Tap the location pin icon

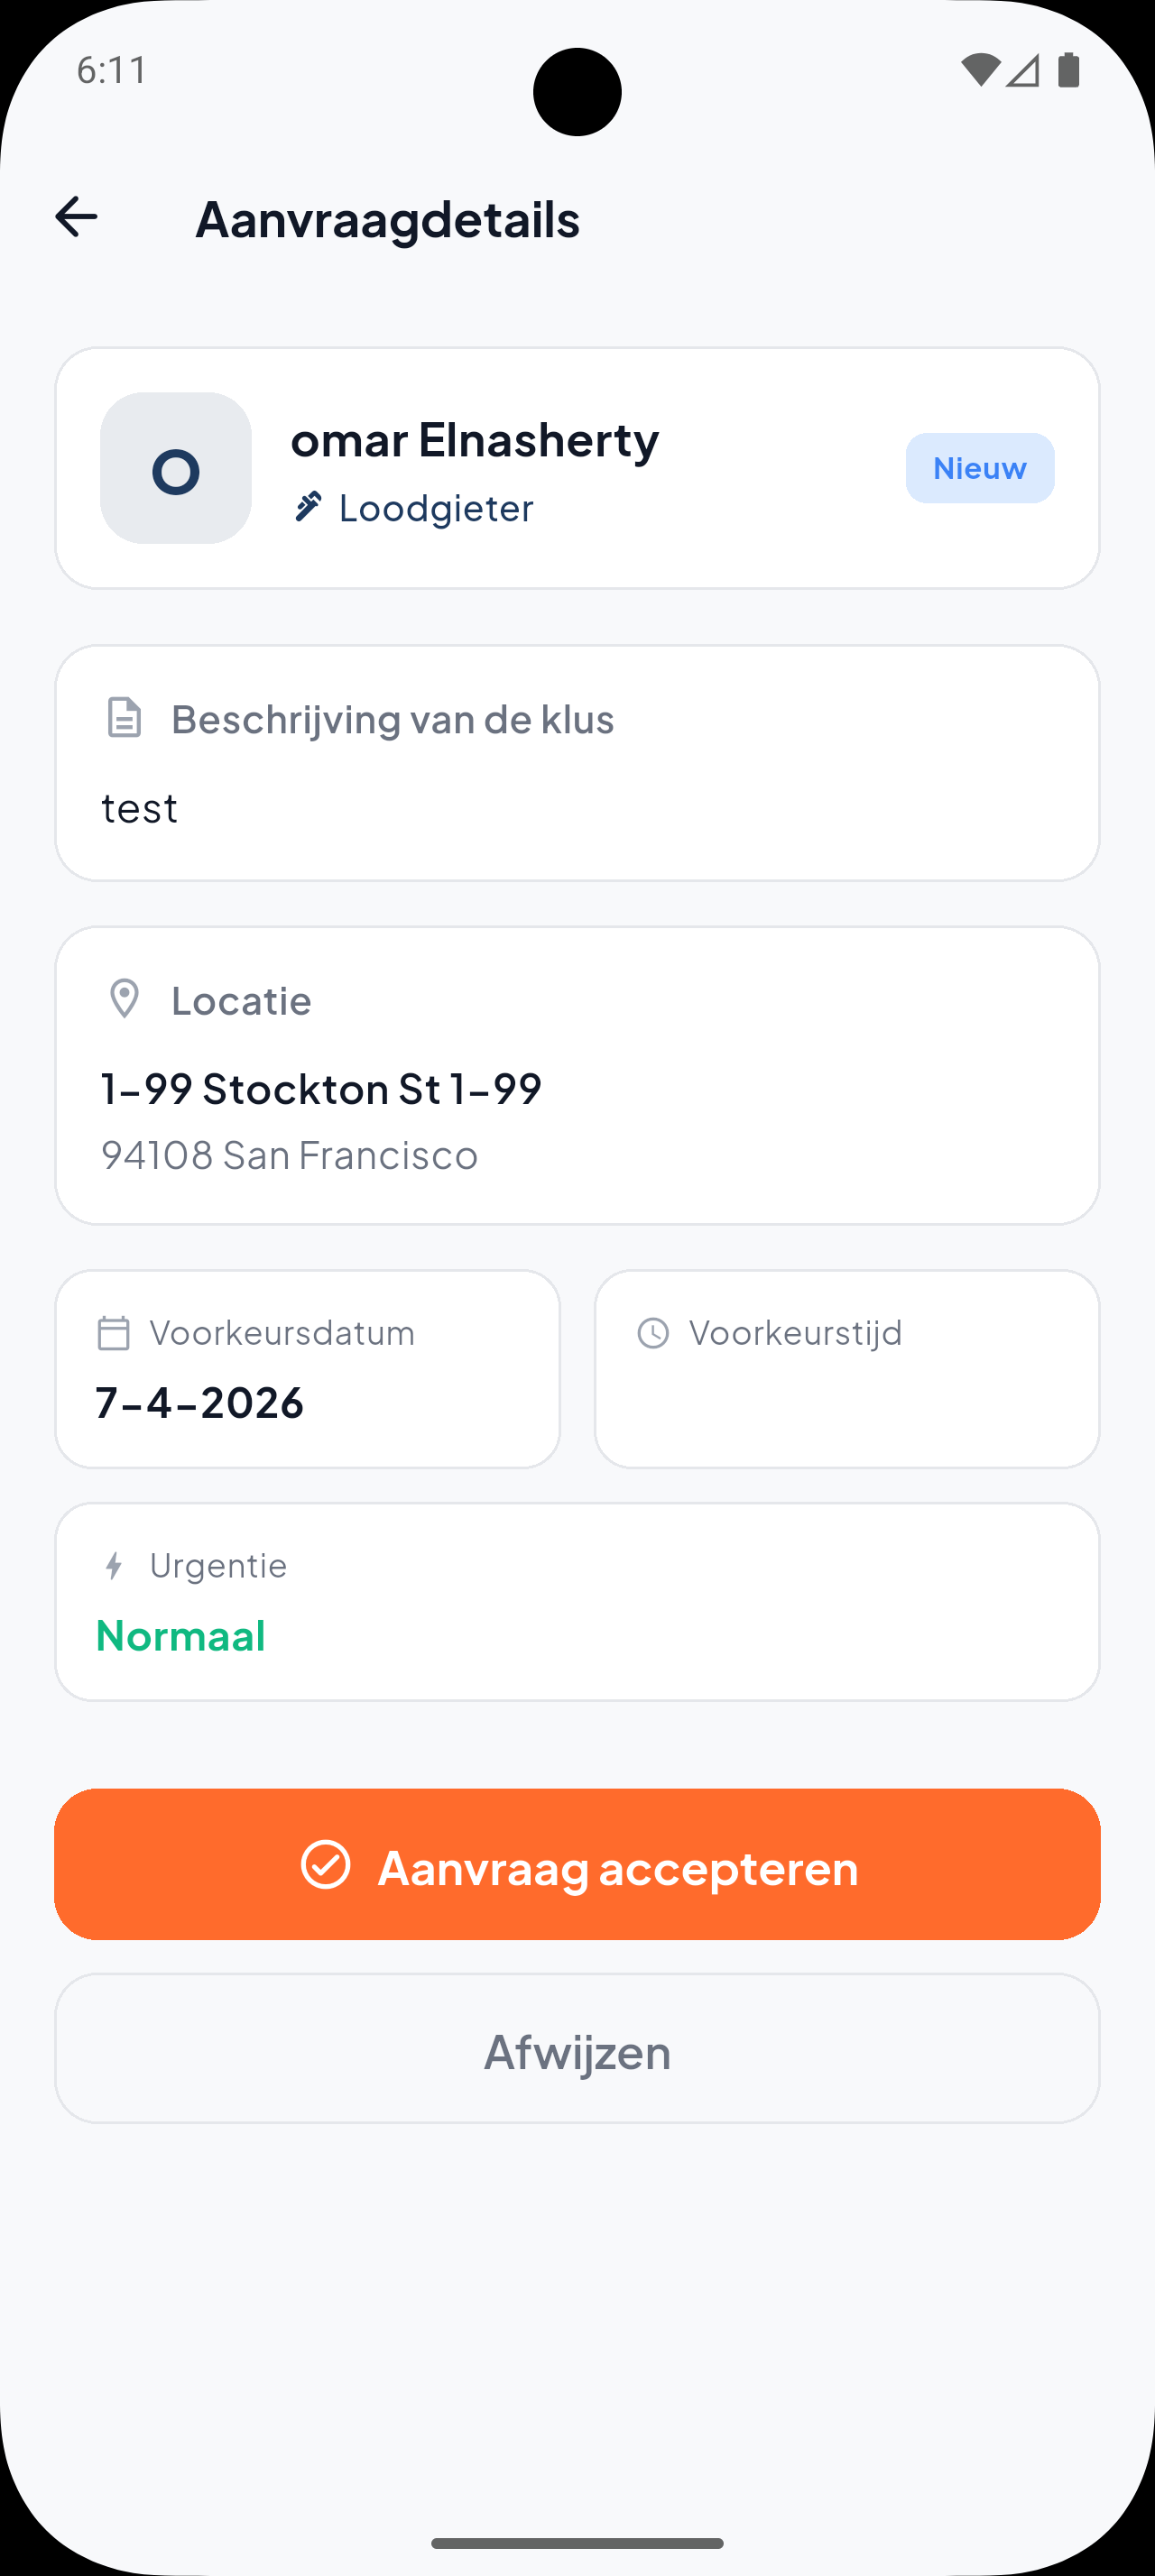click(125, 999)
